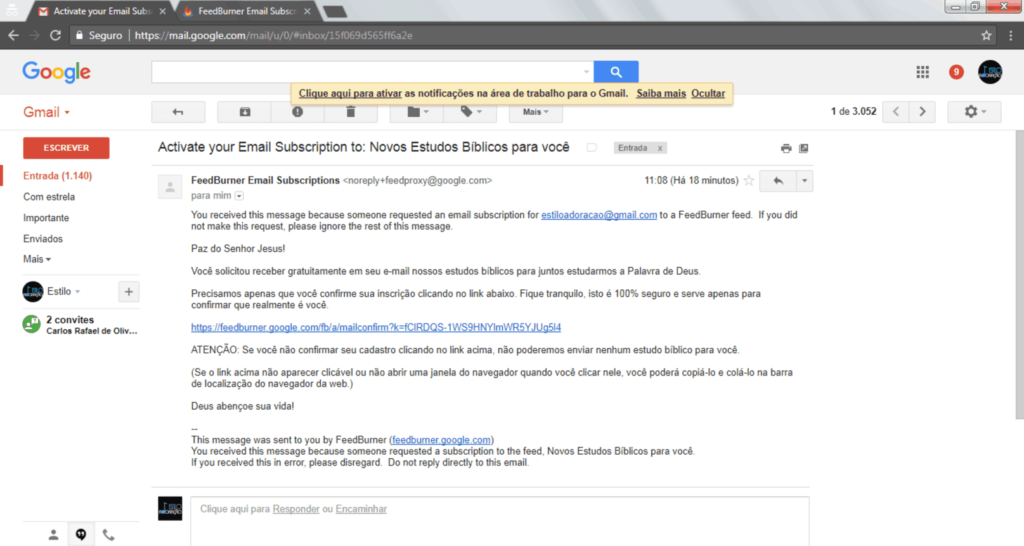
Task: Open the settings gear menu
Action: [x=974, y=112]
